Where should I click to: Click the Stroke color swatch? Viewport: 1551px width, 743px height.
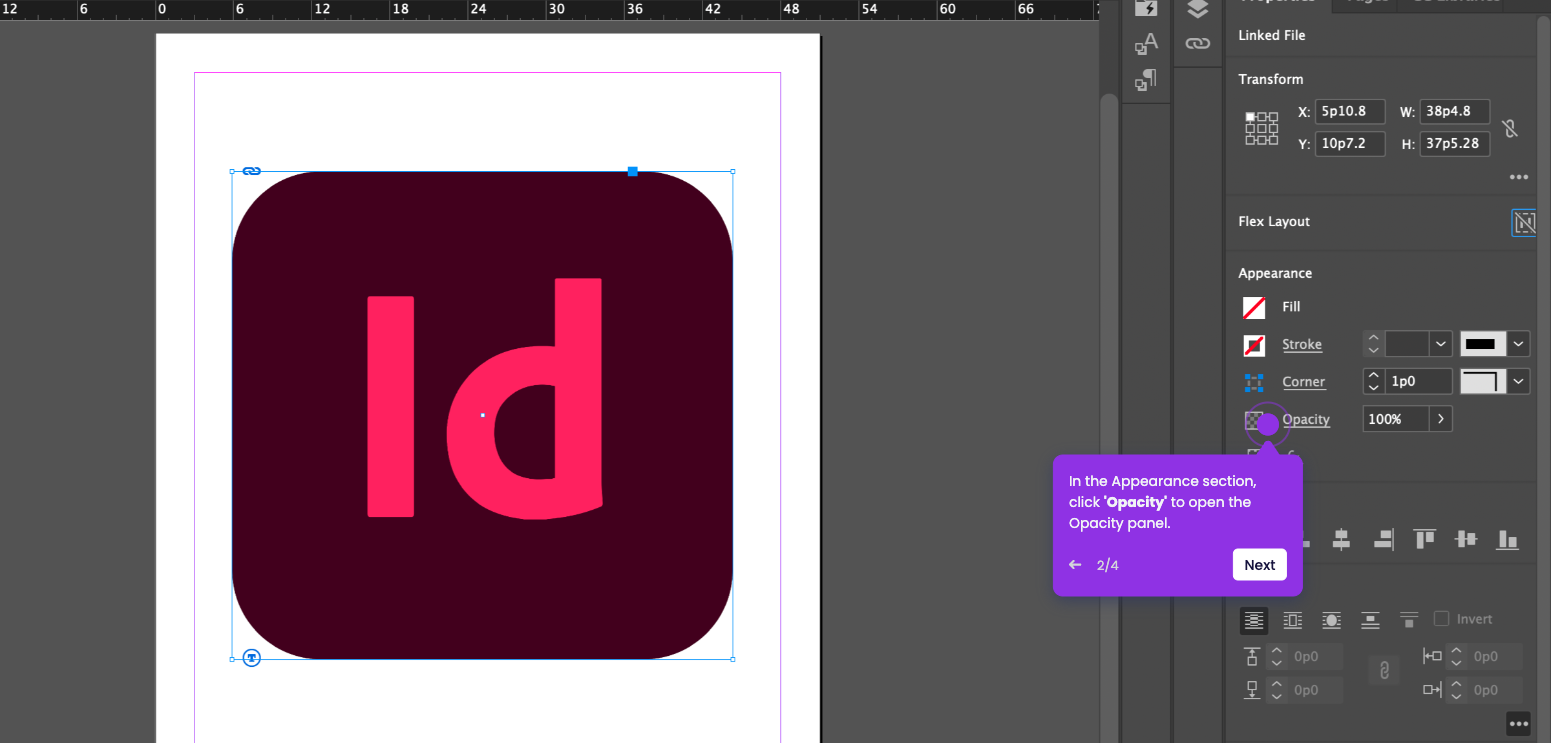(x=1254, y=345)
